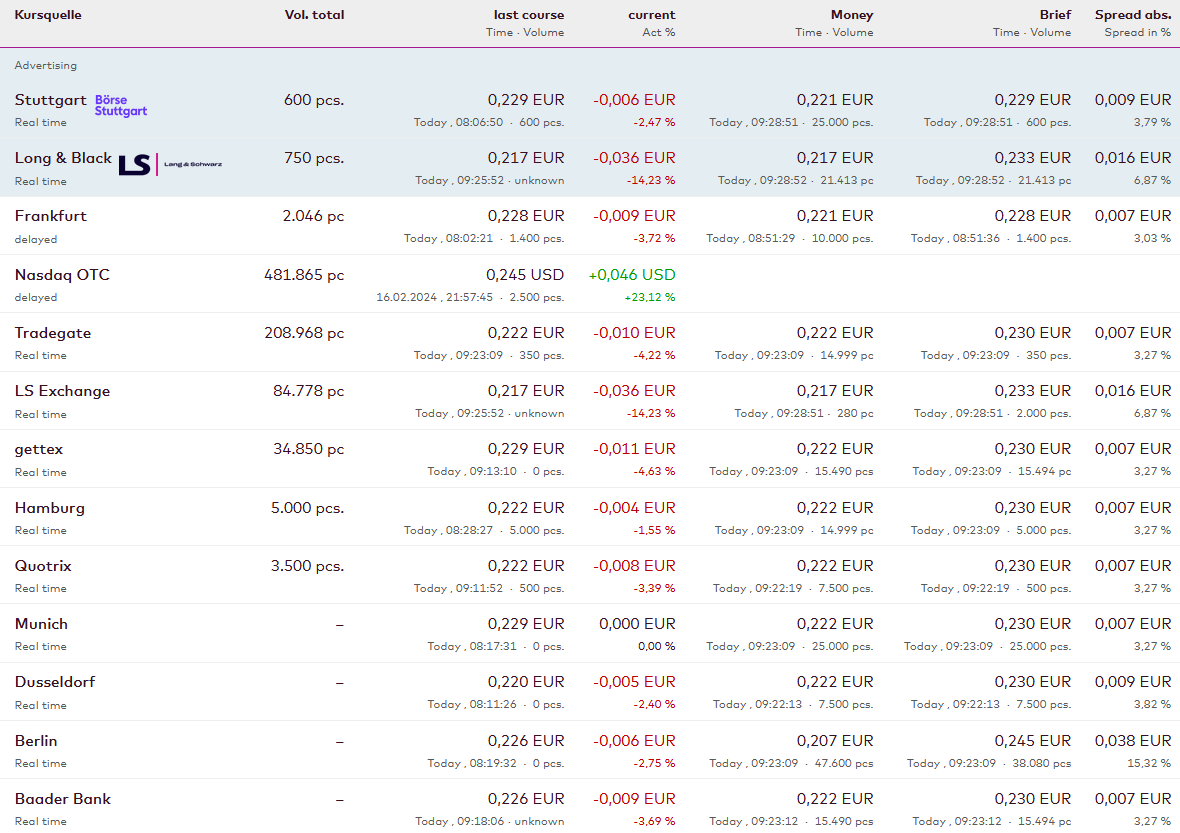This screenshot has height=833, width=1180.
Task: Click Frankfurt change -3,72 %
Action: [x=654, y=239]
